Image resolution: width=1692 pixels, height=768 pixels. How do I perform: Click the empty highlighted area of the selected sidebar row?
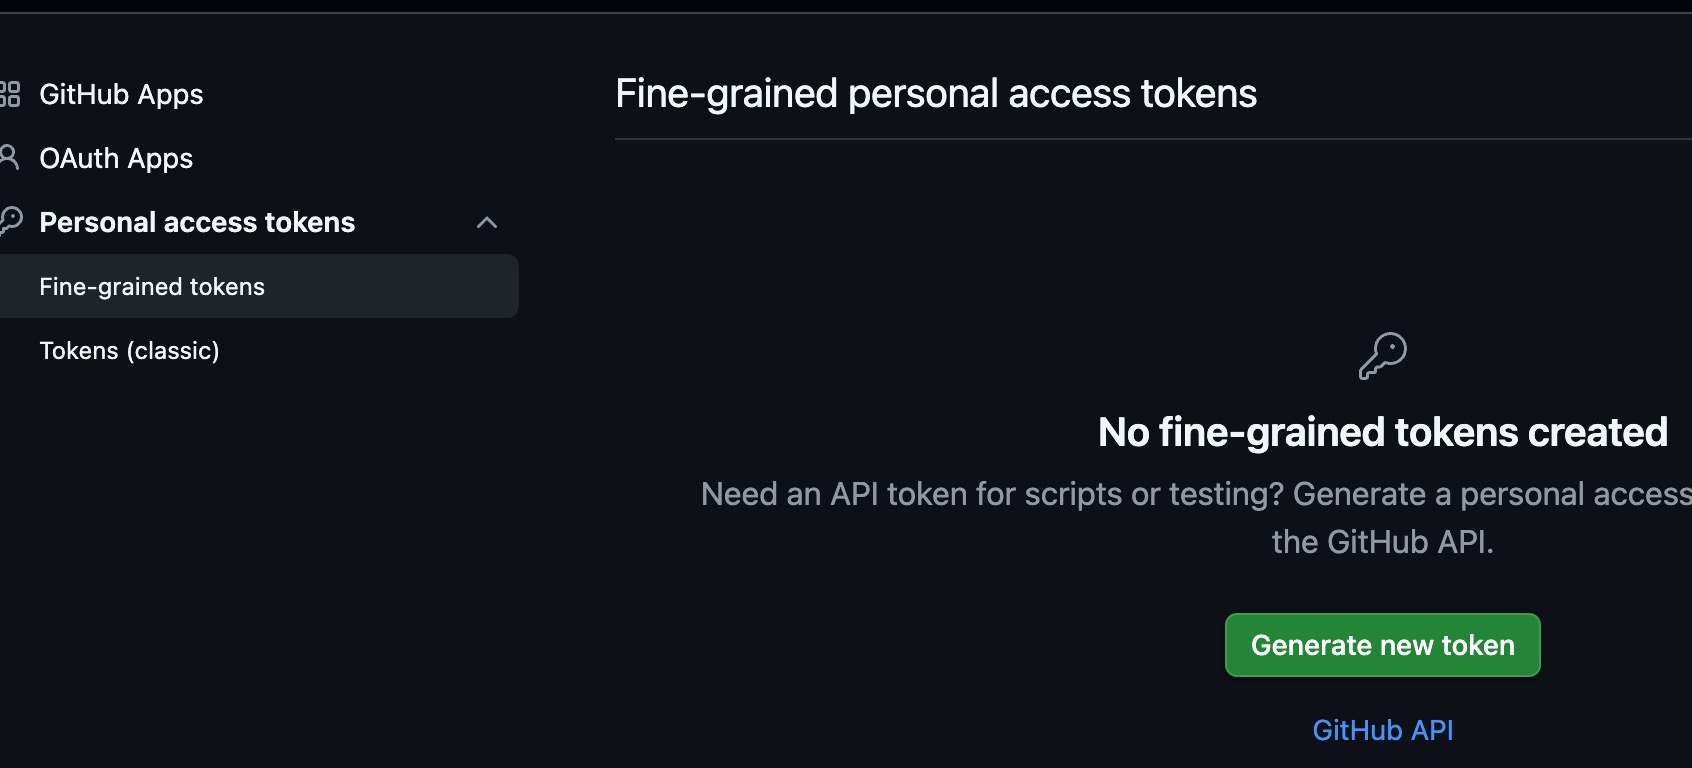tap(400, 287)
